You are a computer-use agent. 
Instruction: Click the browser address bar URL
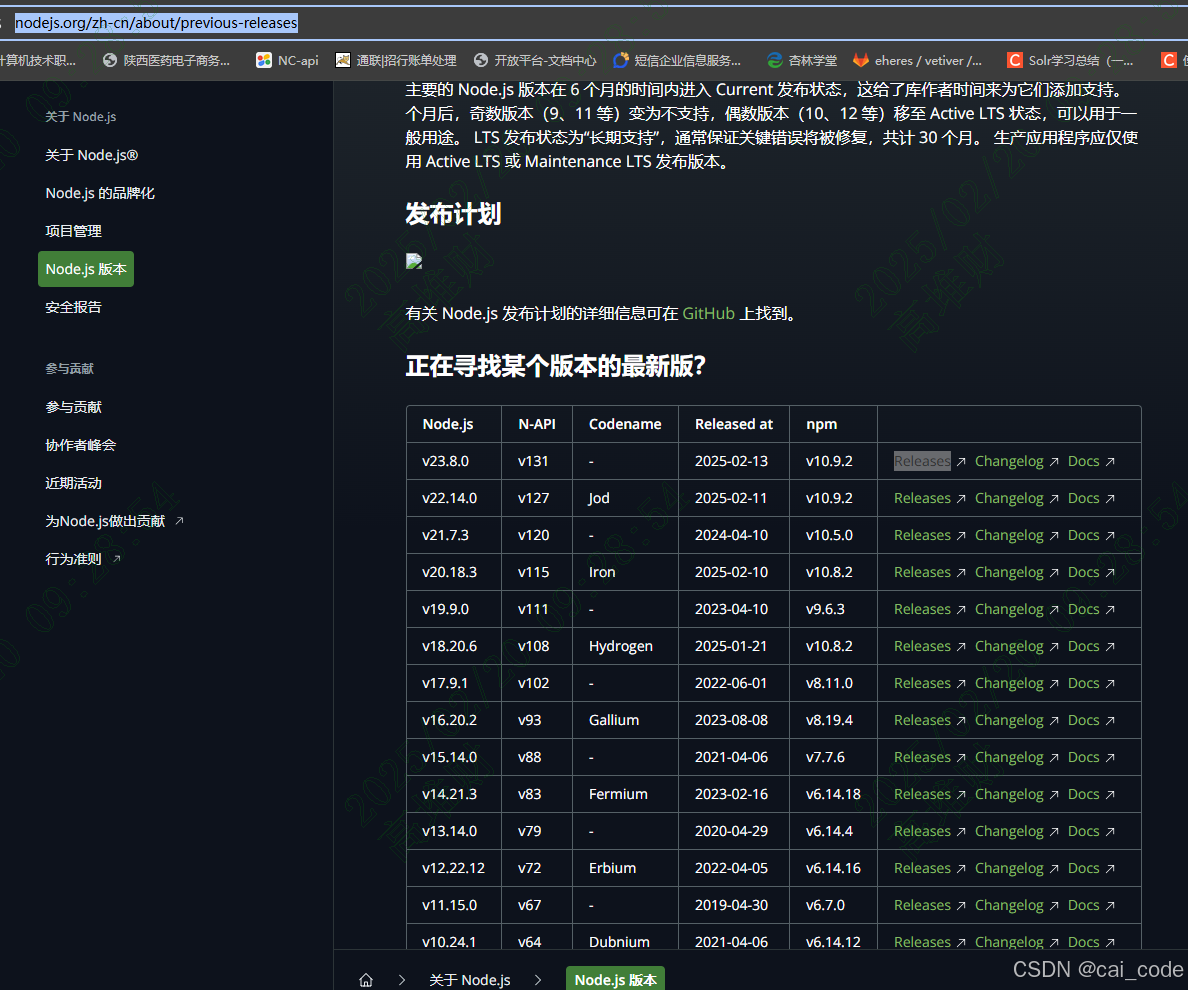(156, 23)
